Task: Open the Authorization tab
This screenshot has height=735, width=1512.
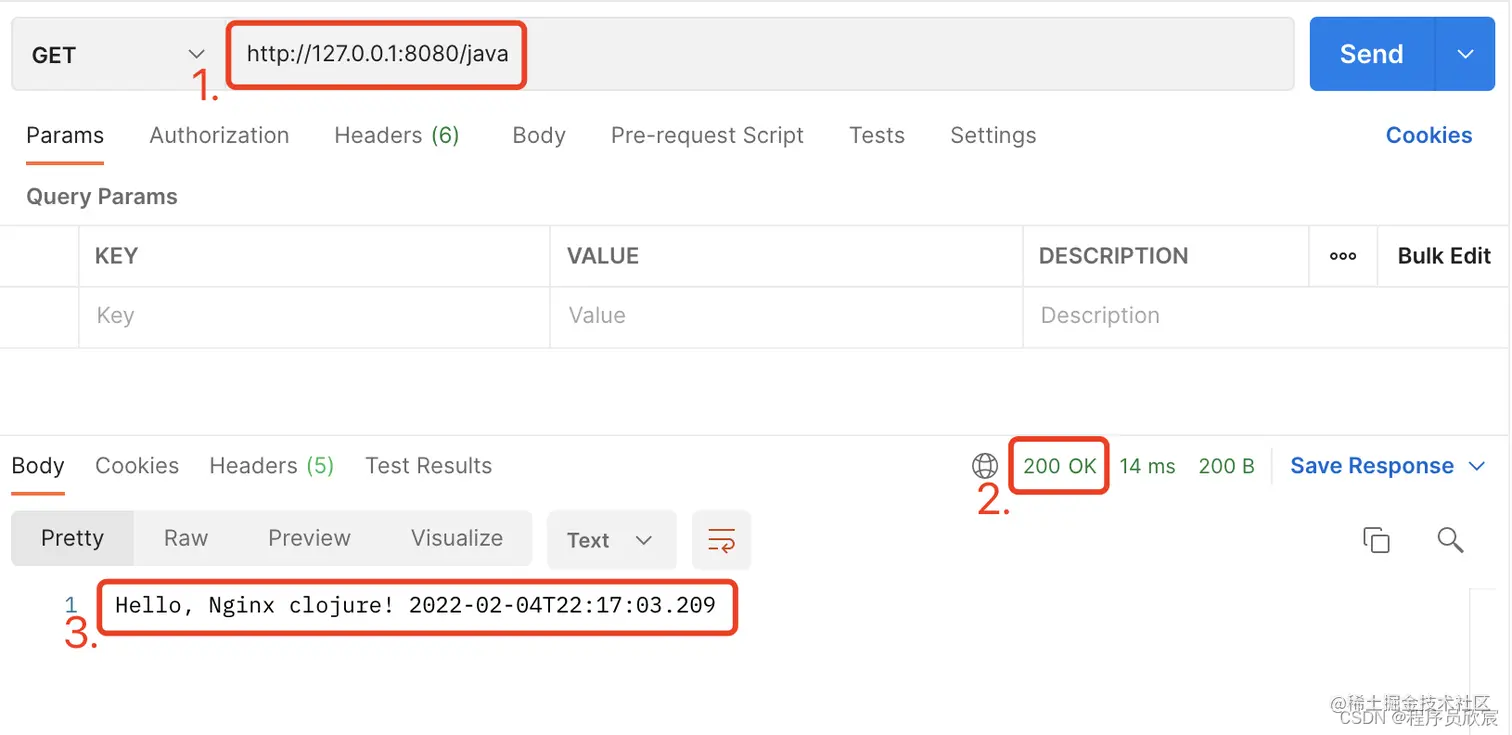Action: [219, 136]
